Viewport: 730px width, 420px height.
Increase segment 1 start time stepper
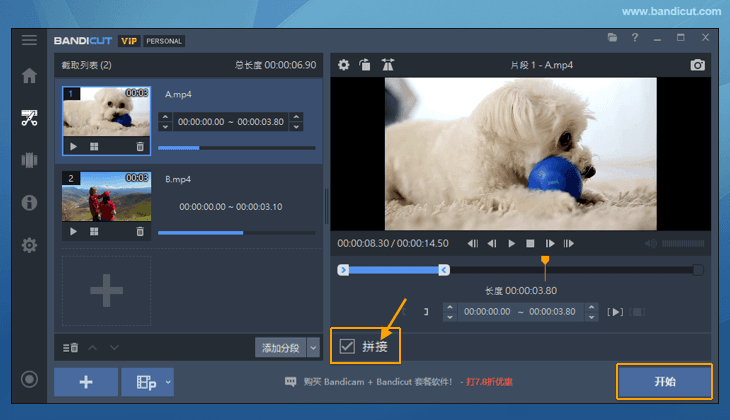click(165, 117)
